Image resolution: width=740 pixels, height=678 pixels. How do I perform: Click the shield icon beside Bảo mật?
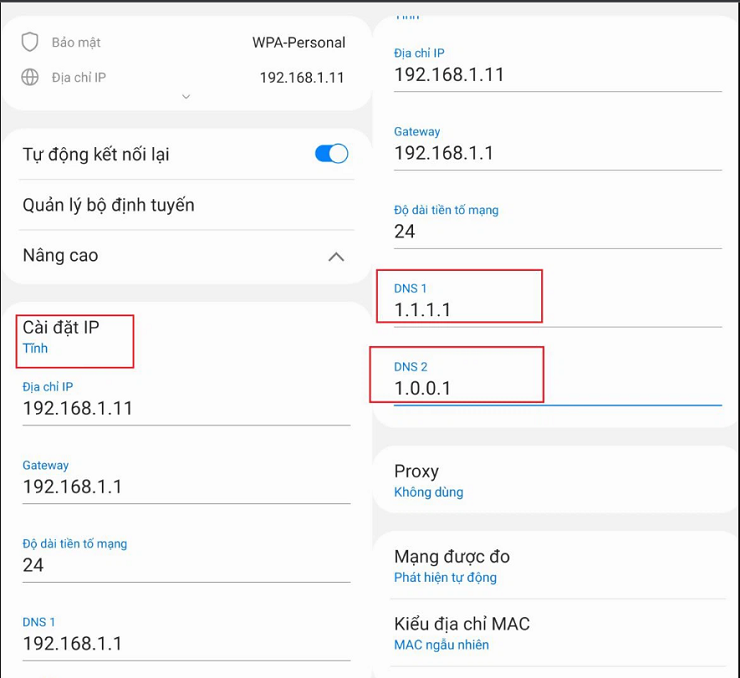pyautogui.click(x=30, y=42)
